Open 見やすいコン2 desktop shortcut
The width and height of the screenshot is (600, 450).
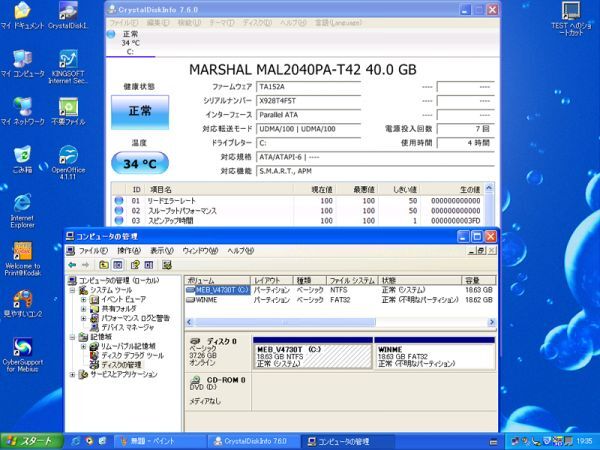(x=22, y=303)
